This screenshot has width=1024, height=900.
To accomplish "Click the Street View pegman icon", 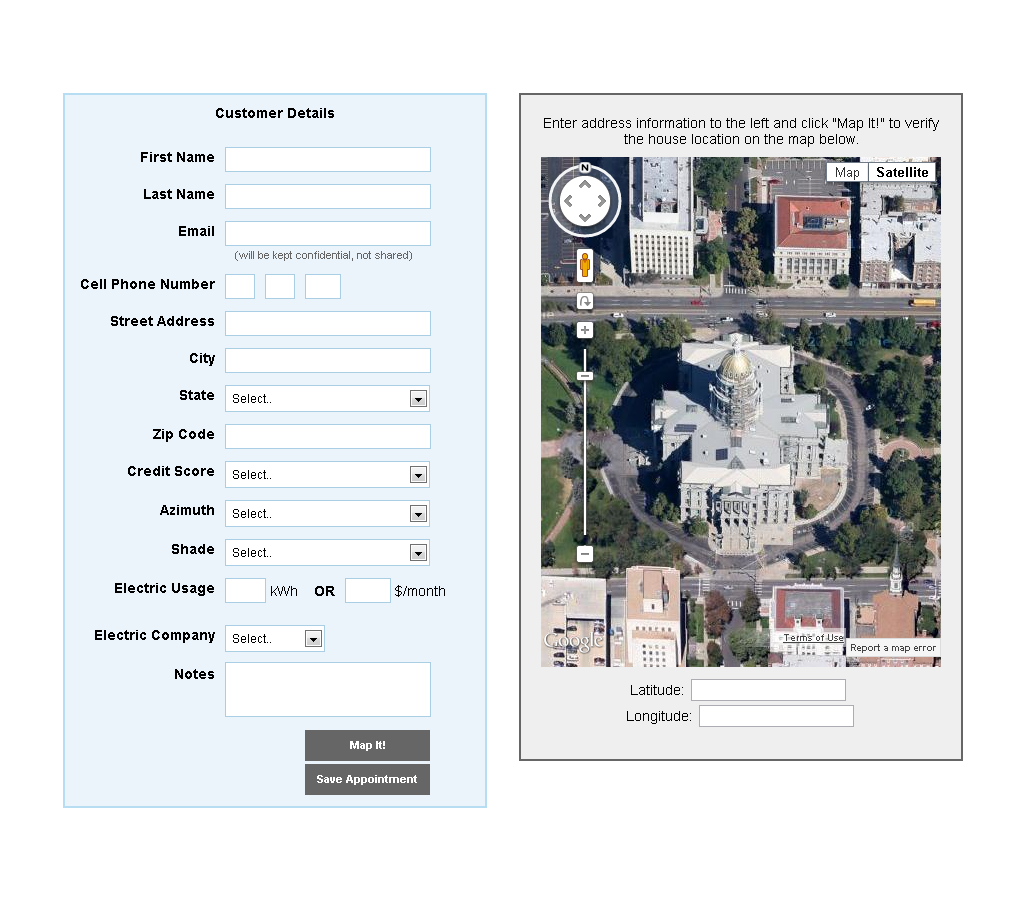I will [x=584, y=265].
